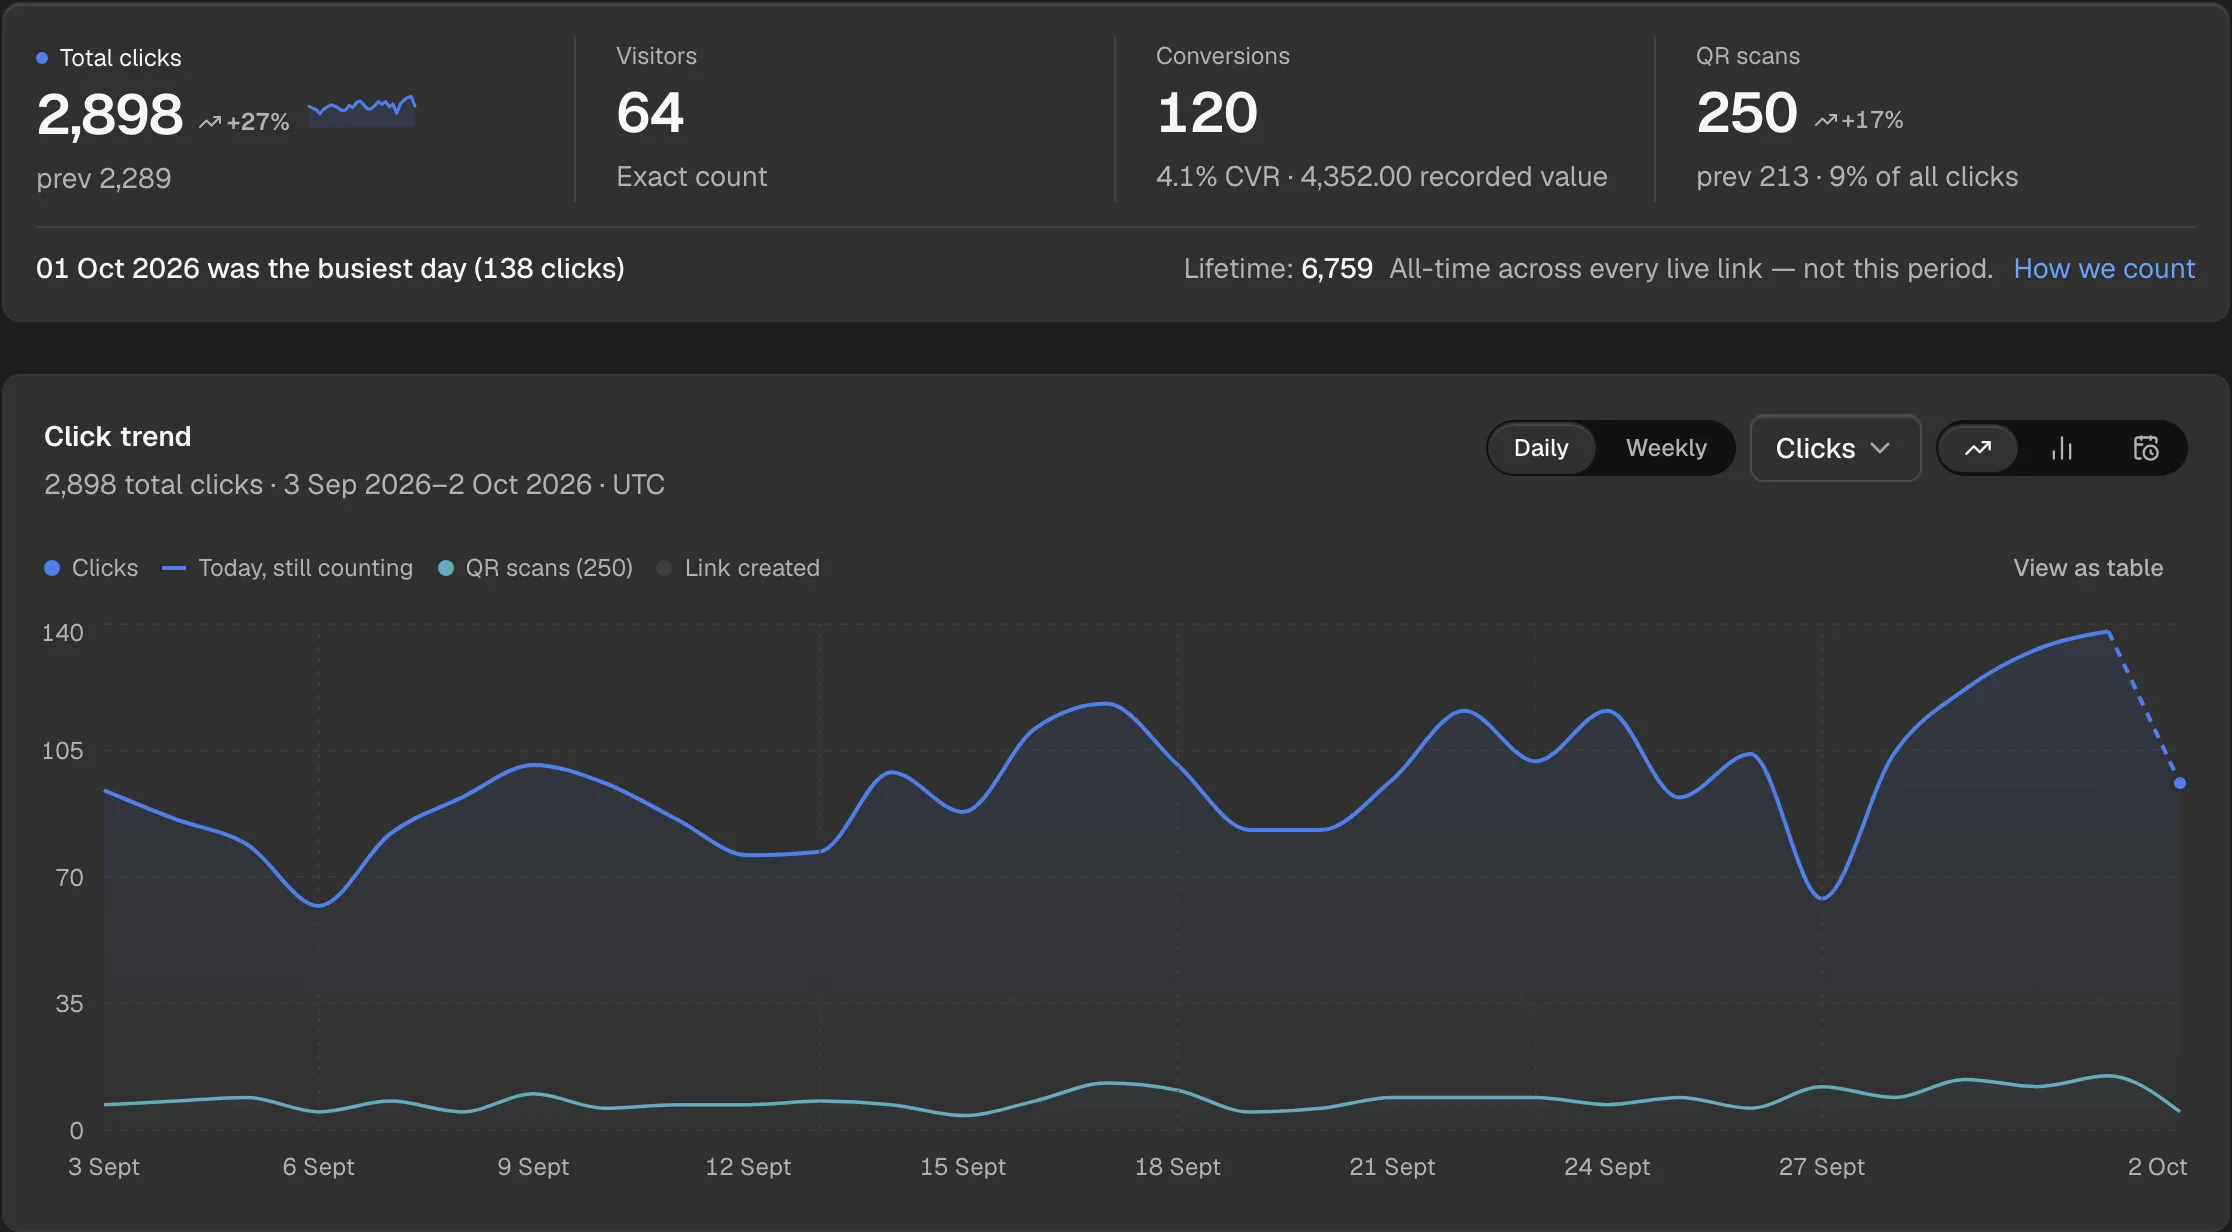Select the QR scans count 250

coord(1747,112)
